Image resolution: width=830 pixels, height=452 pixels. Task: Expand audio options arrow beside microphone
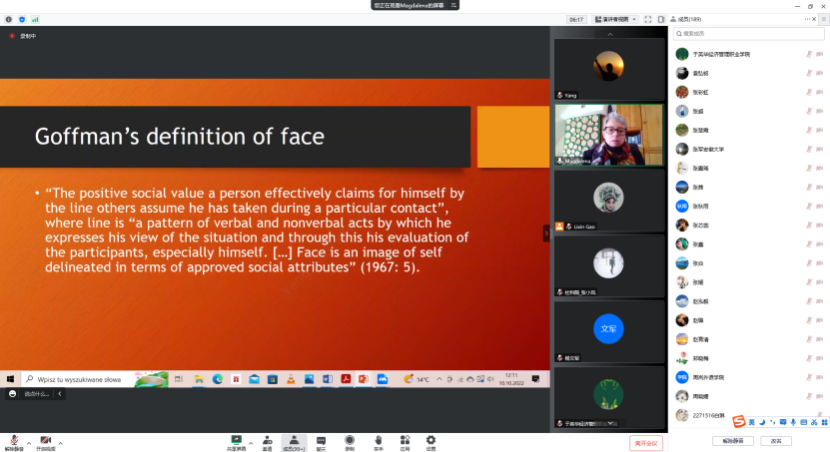[x=28, y=442]
